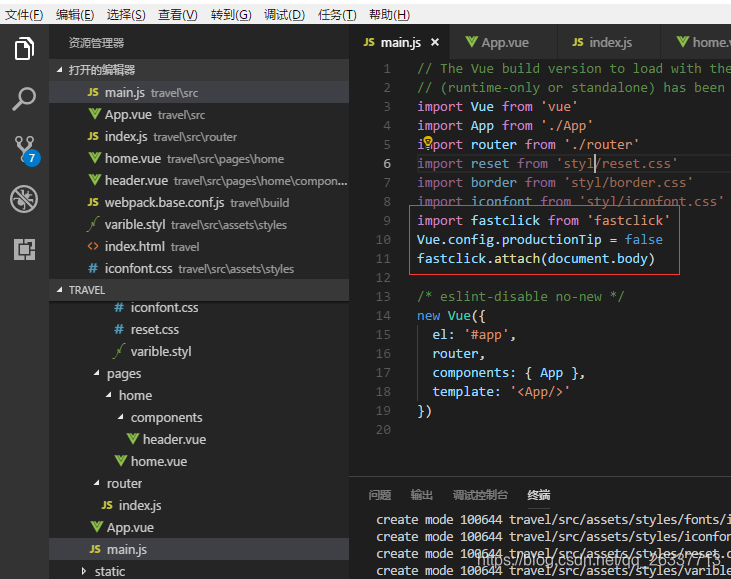Image resolution: width=731 pixels, height=579 pixels.
Task: Click JS icon beside index.js travel\src\router
Action: (x=93, y=136)
